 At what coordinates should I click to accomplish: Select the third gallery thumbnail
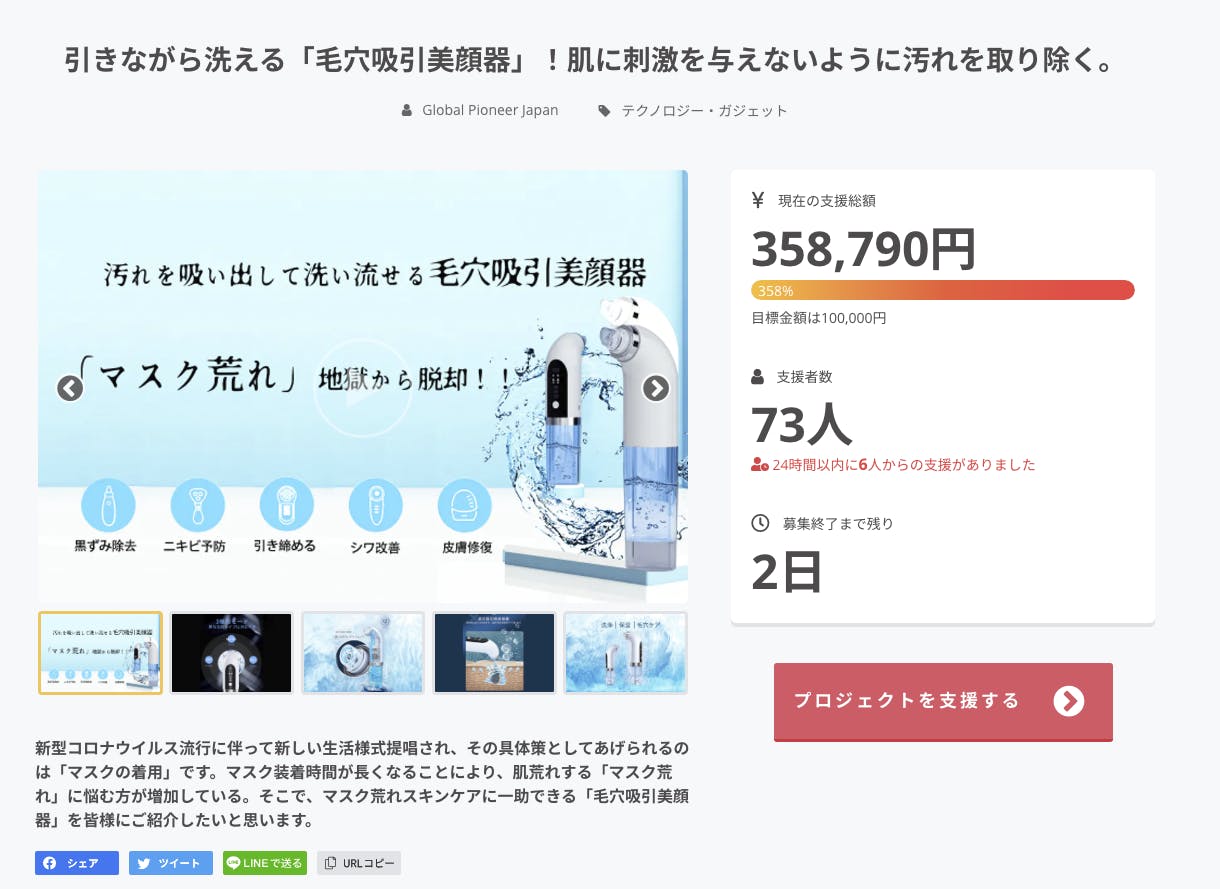[x=363, y=653]
